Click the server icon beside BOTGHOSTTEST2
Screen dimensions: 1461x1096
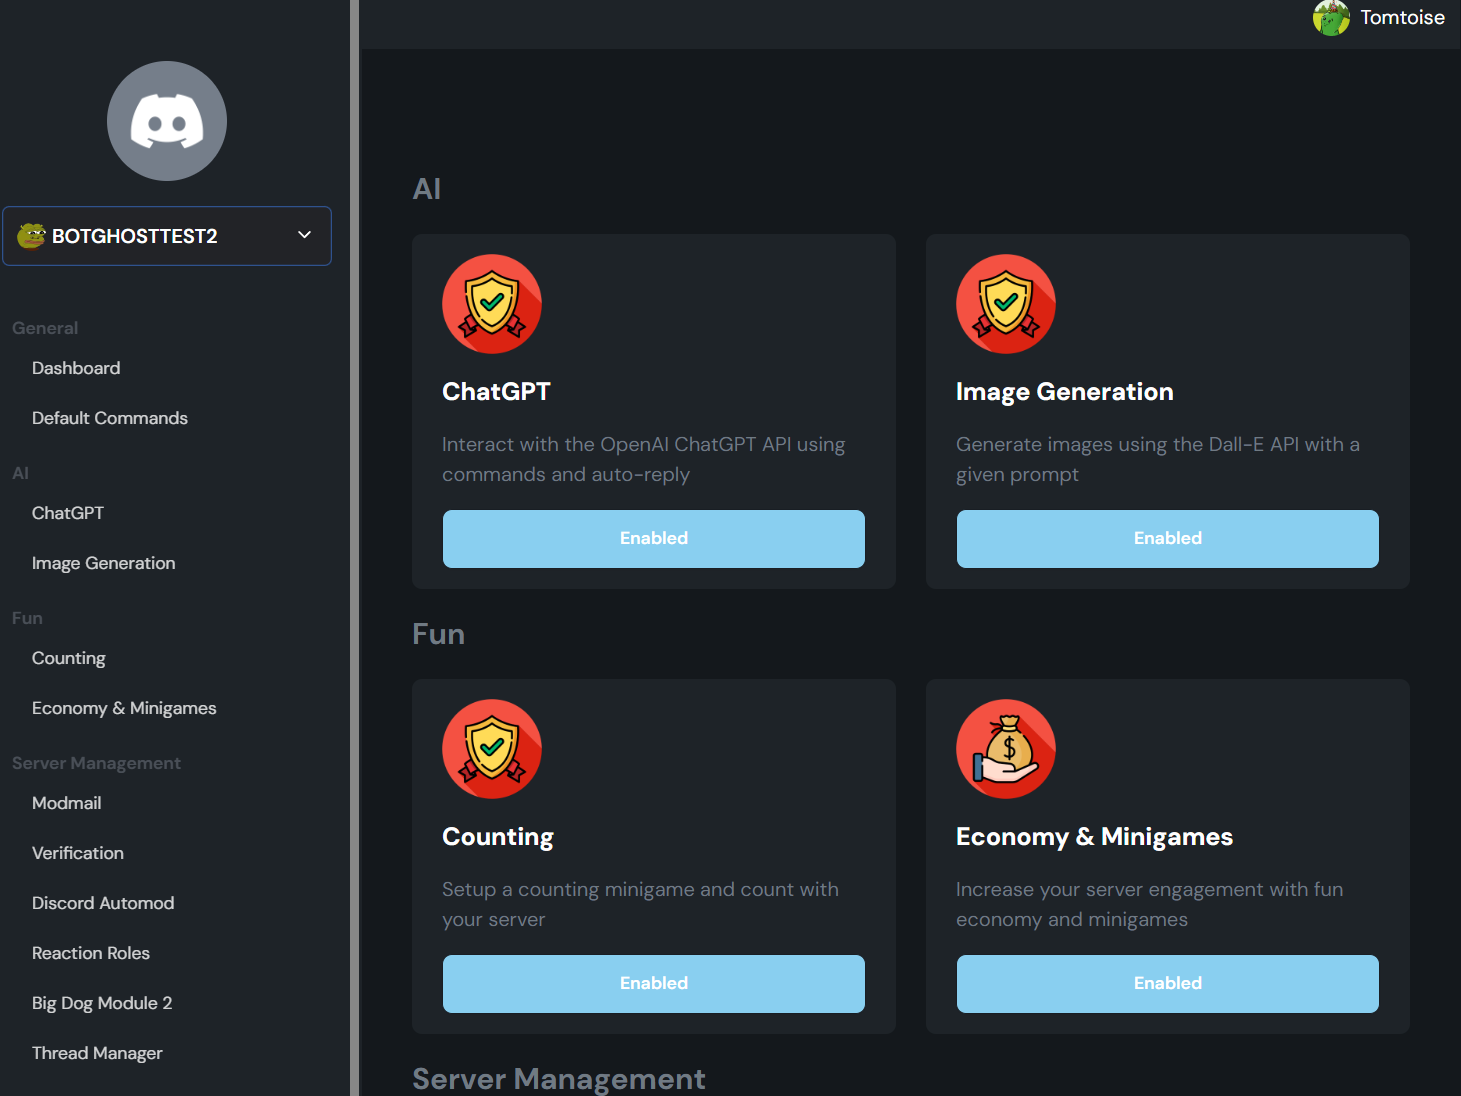31,235
